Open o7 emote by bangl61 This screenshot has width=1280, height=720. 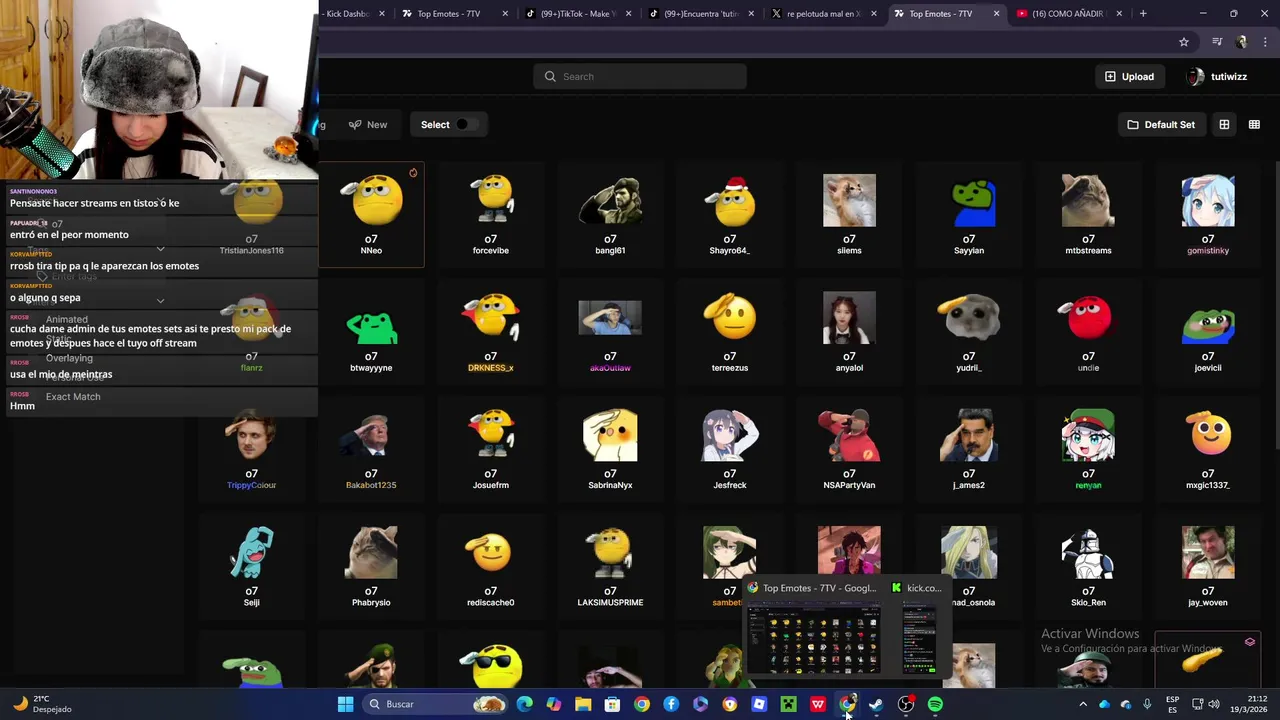pyautogui.click(x=610, y=215)
